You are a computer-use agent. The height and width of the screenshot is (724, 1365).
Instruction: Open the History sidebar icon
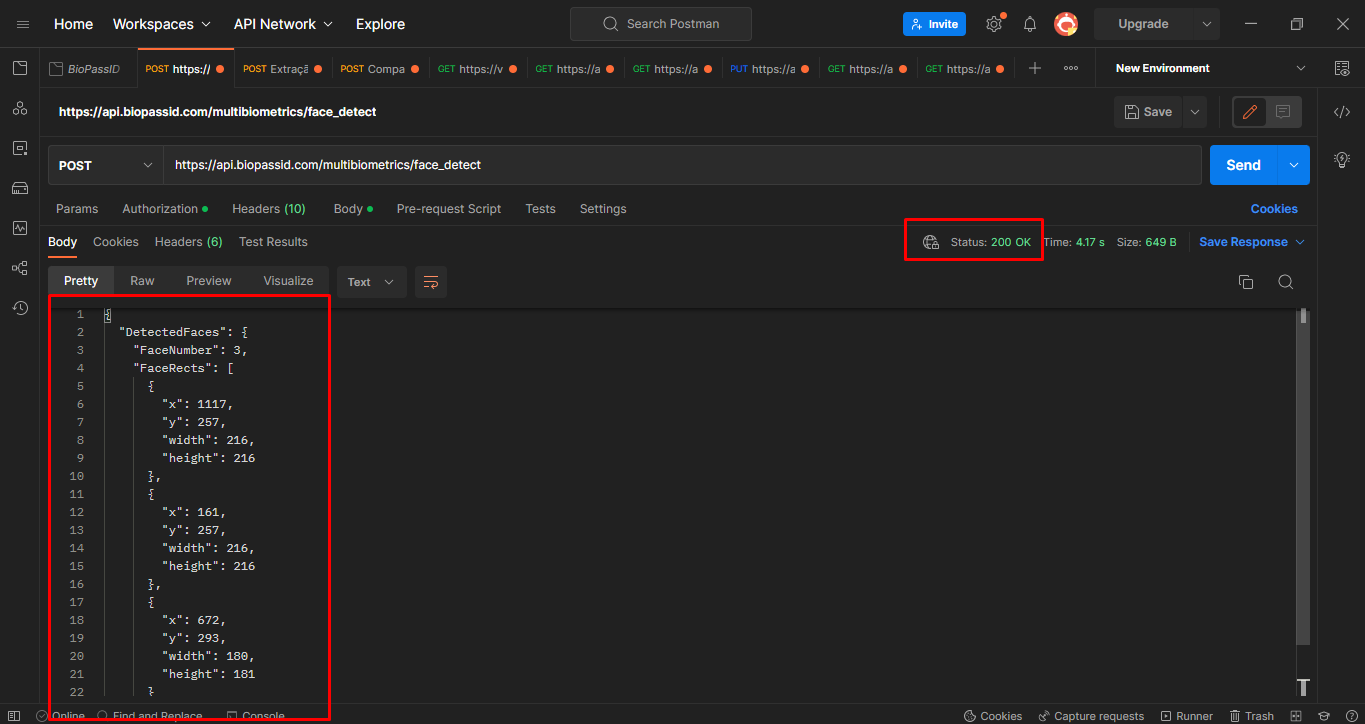pyautogui.click(x=20, y=308)
